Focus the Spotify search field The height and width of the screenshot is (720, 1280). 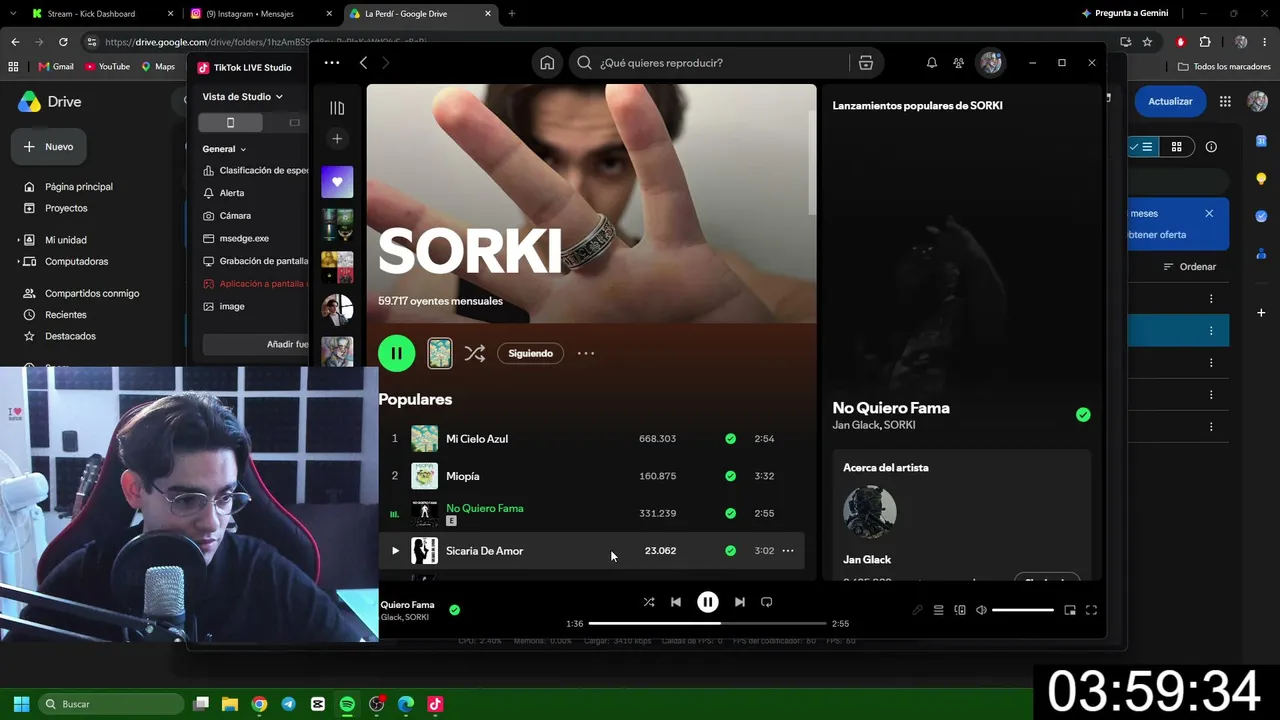click(x=709, y=63)
